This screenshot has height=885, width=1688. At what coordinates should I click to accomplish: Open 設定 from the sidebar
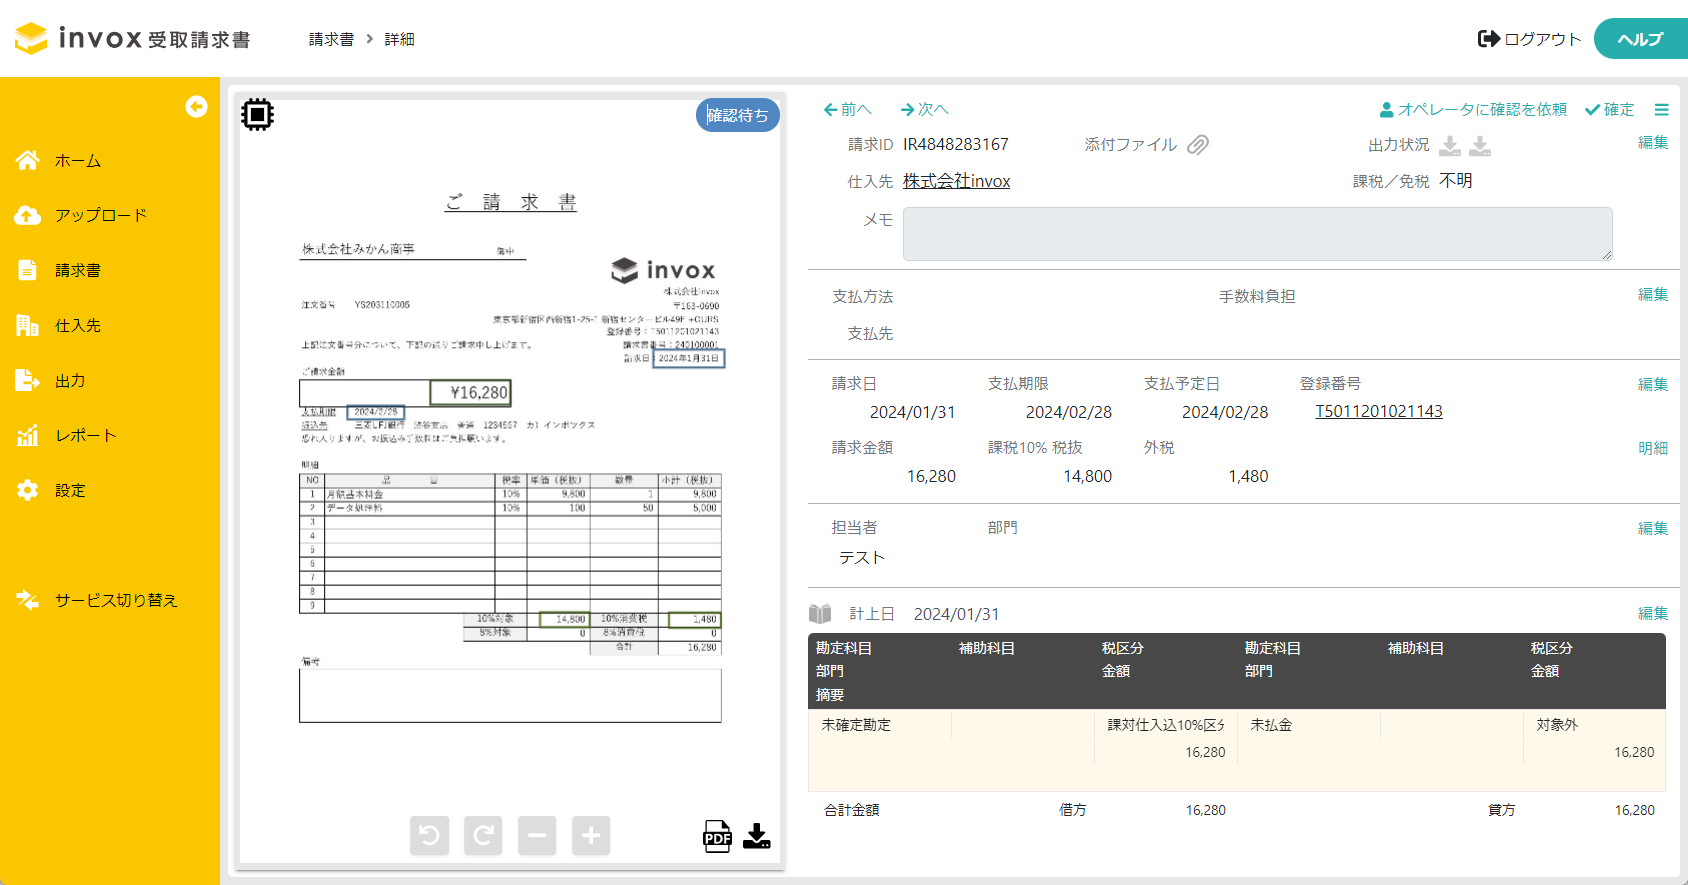tap(70, 491)
